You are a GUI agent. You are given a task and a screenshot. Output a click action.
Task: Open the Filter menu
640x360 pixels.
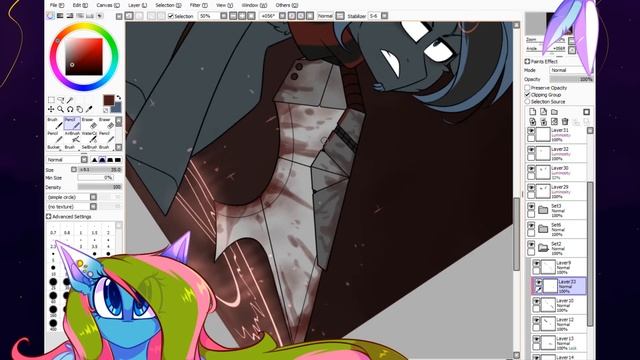198,5
